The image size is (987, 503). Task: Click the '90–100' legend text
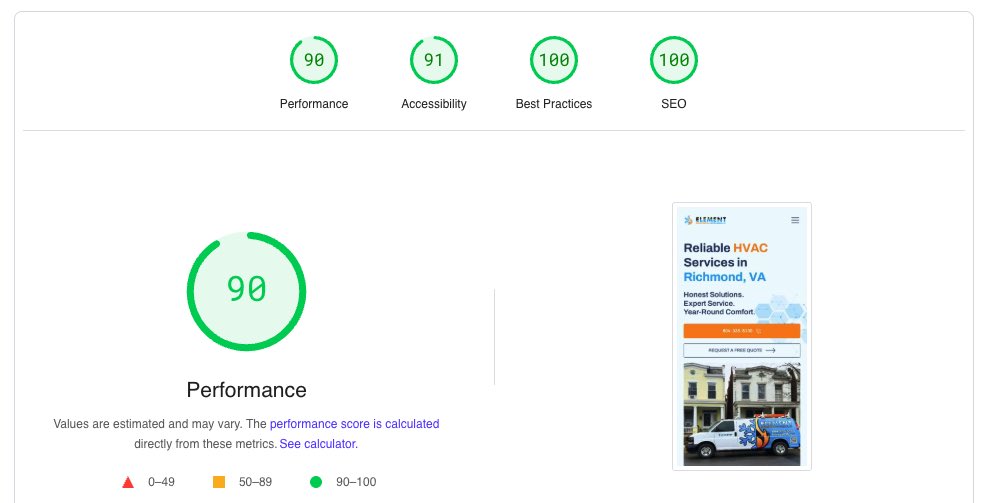356,482
